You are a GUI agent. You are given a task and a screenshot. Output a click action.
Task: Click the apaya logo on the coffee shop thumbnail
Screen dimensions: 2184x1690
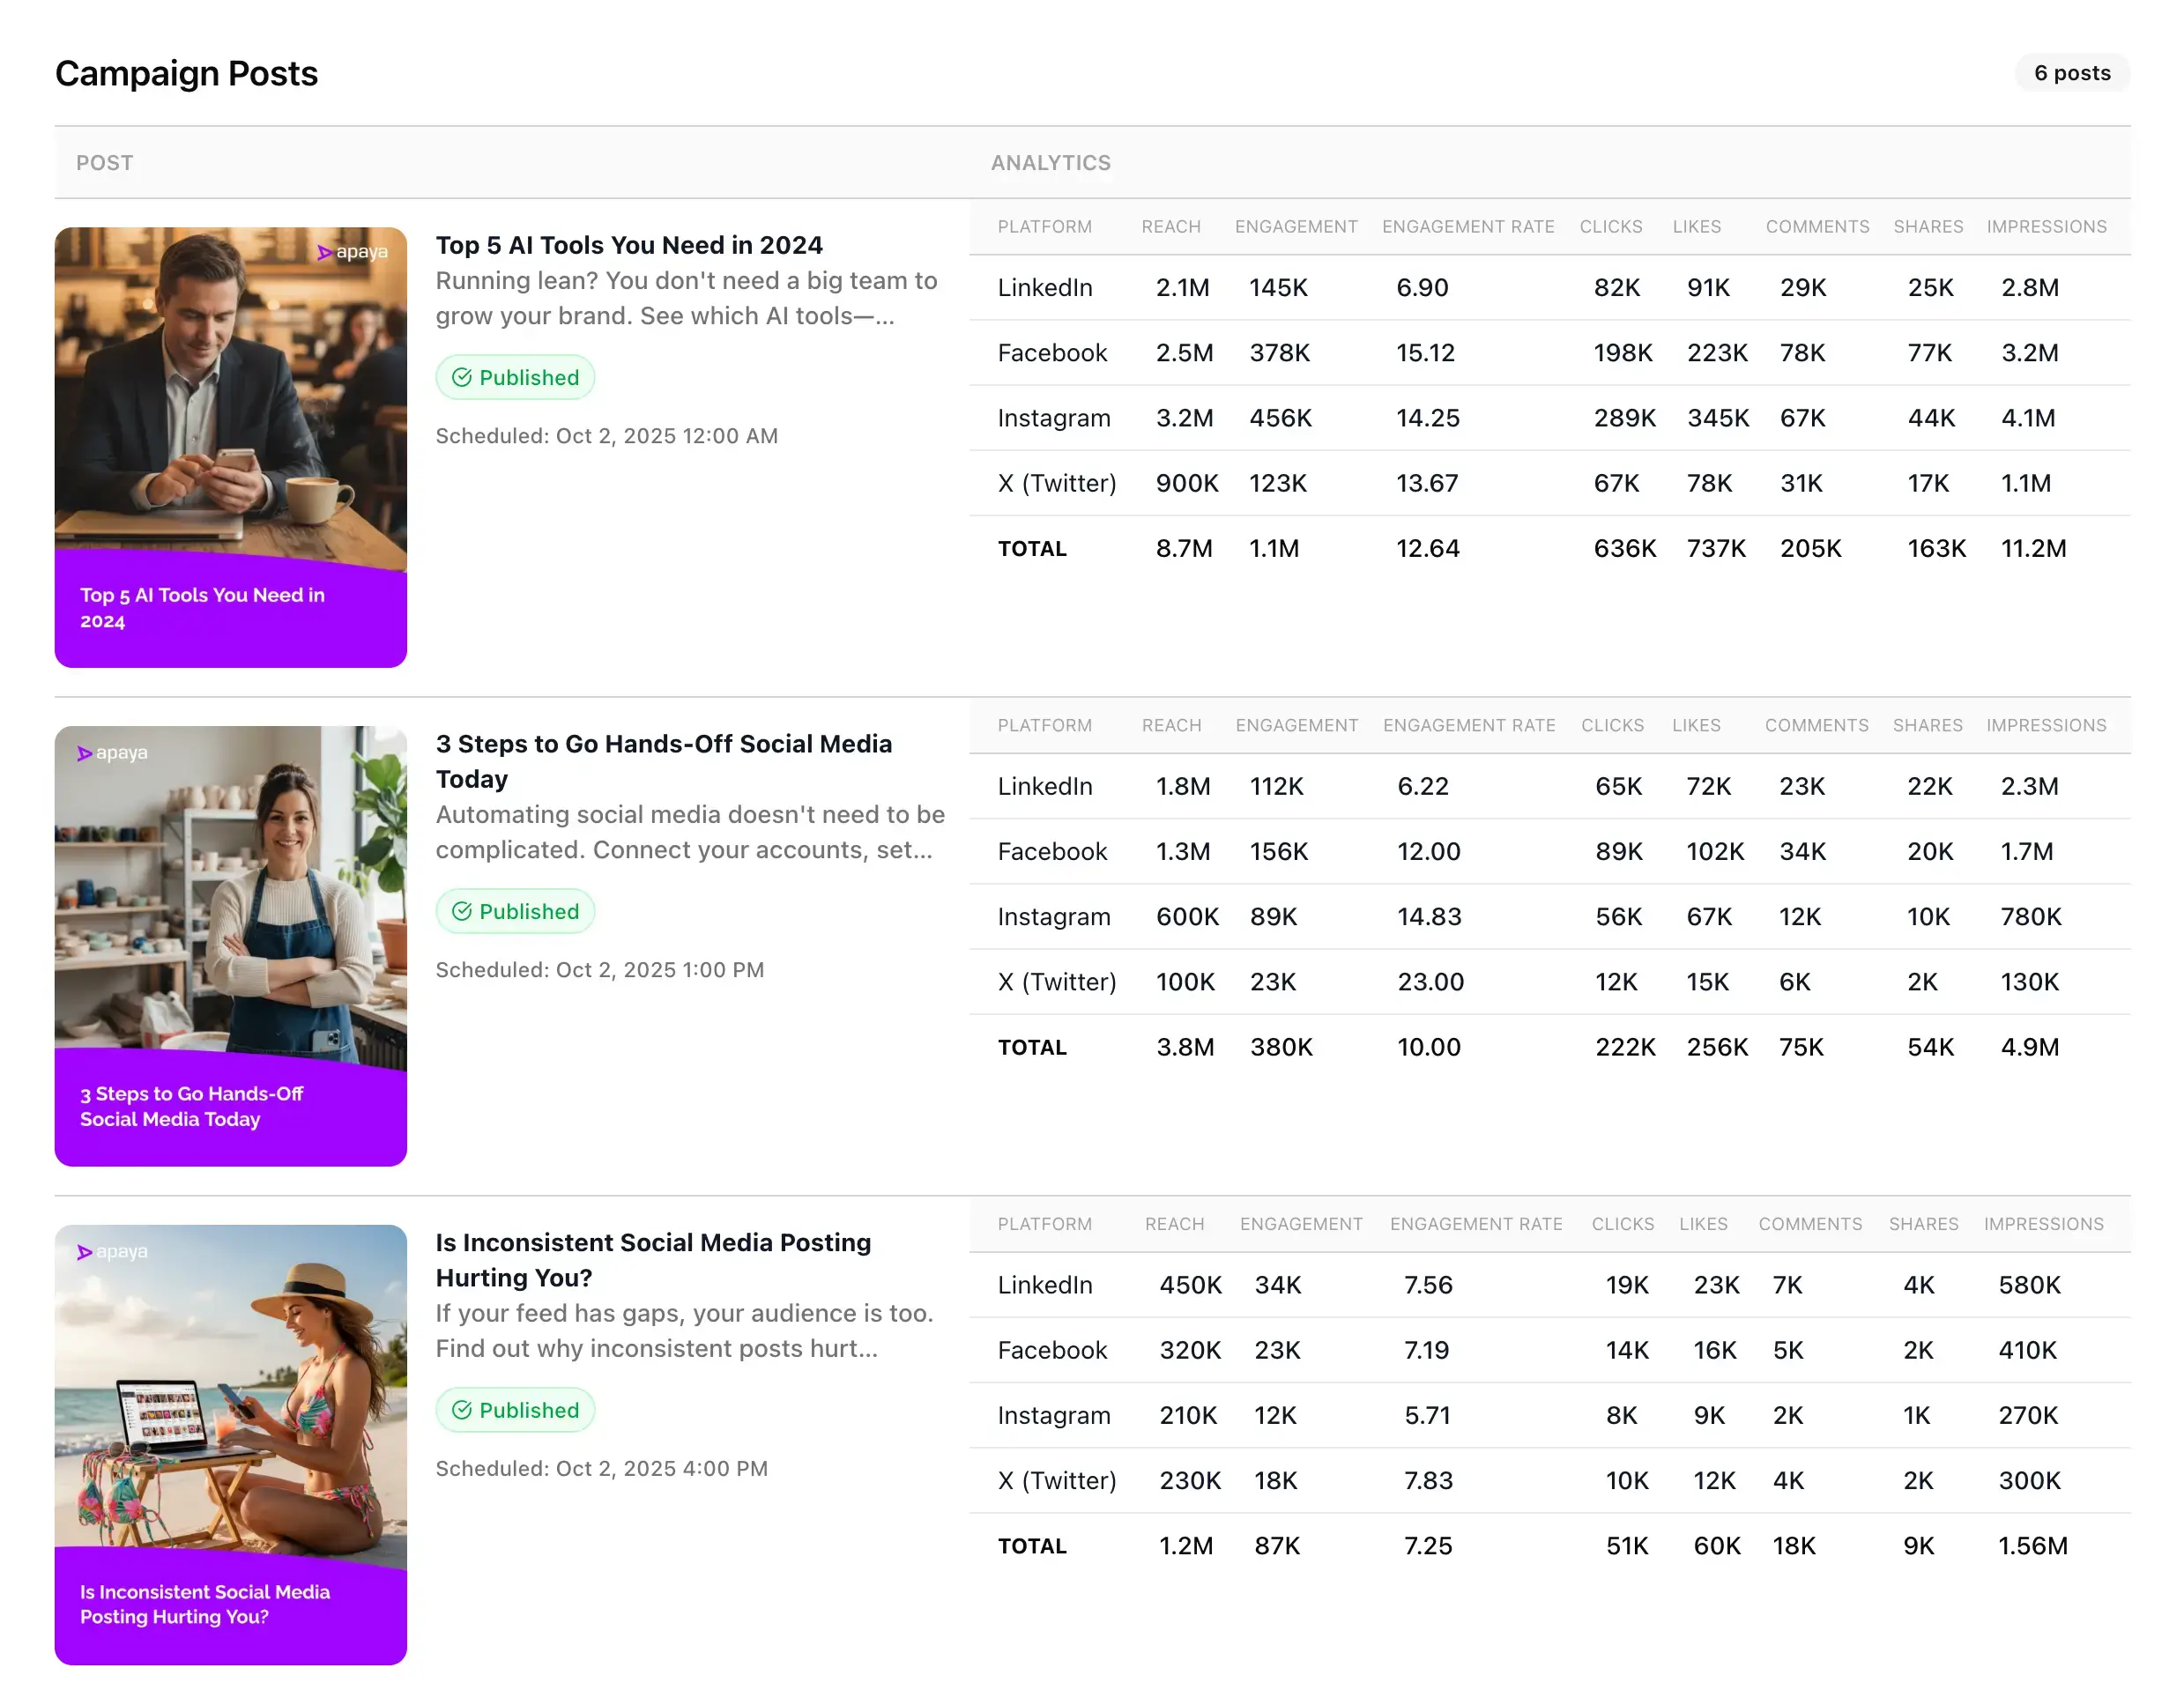click(352, 253)
